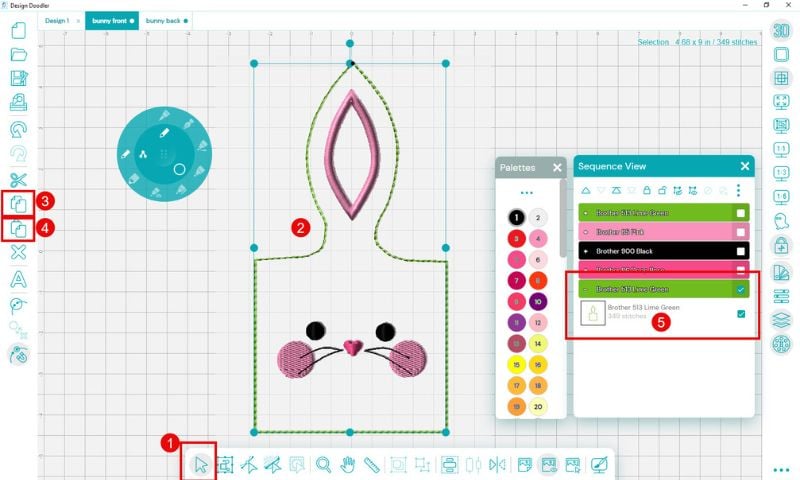Collapse the selected Lime Green color group
The height and width of the screenshot is (480, 800).
coord(587,290)
